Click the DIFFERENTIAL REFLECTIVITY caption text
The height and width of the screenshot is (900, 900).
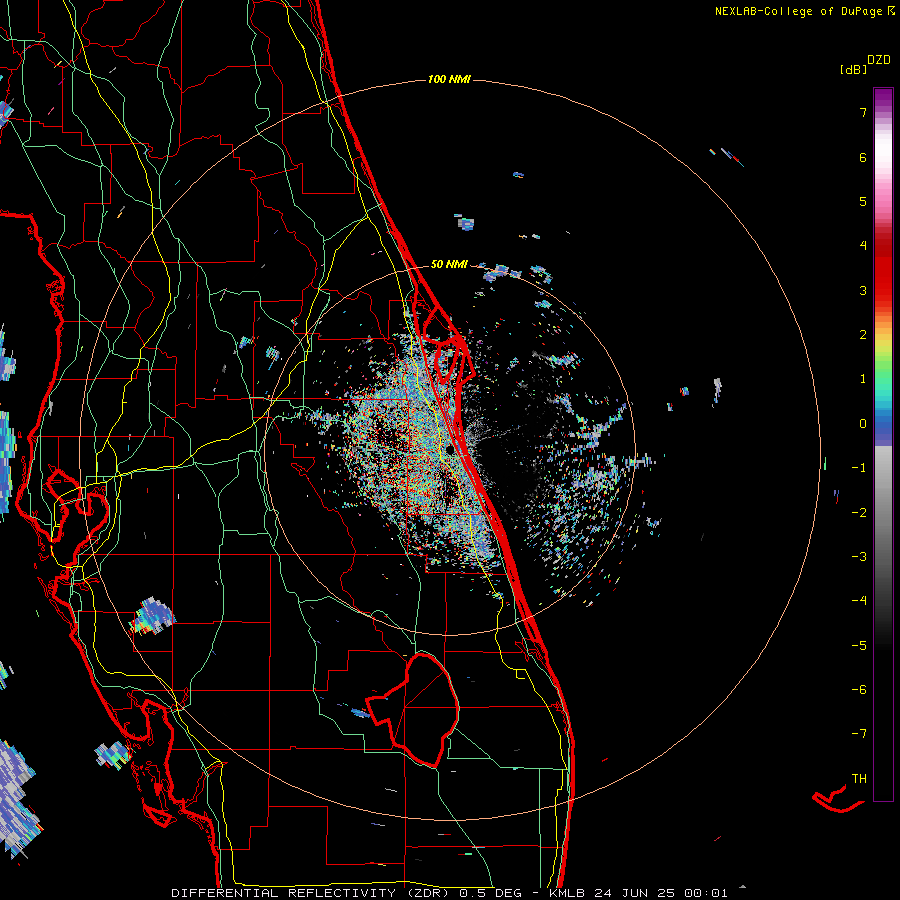pos(284,893)
